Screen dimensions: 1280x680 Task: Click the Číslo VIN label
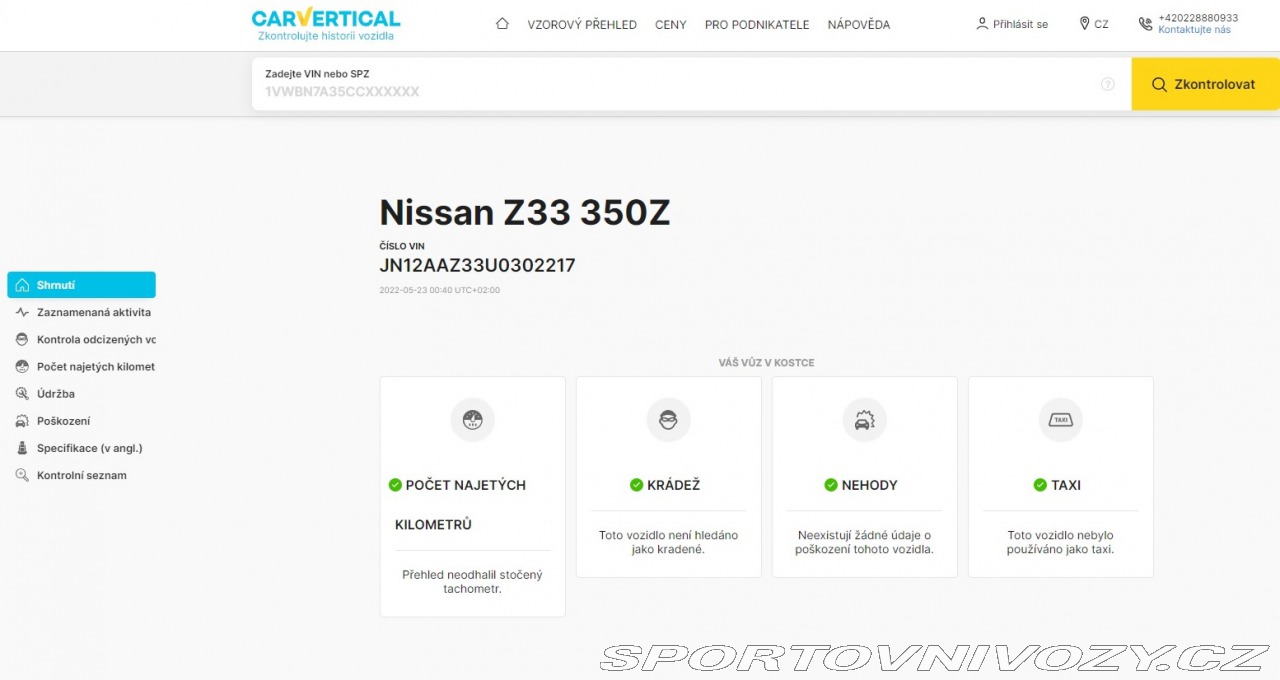[402, 246]
